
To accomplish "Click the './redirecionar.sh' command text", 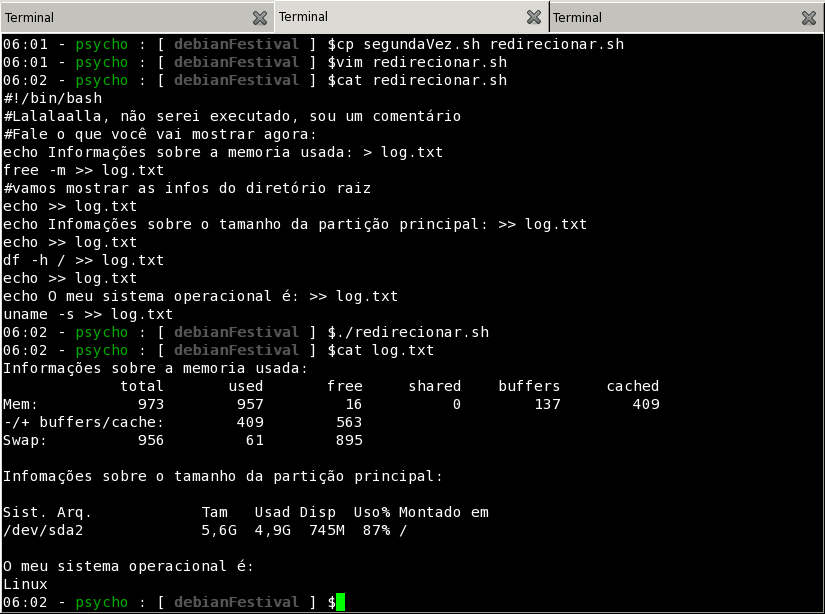I will click(413, 332).
